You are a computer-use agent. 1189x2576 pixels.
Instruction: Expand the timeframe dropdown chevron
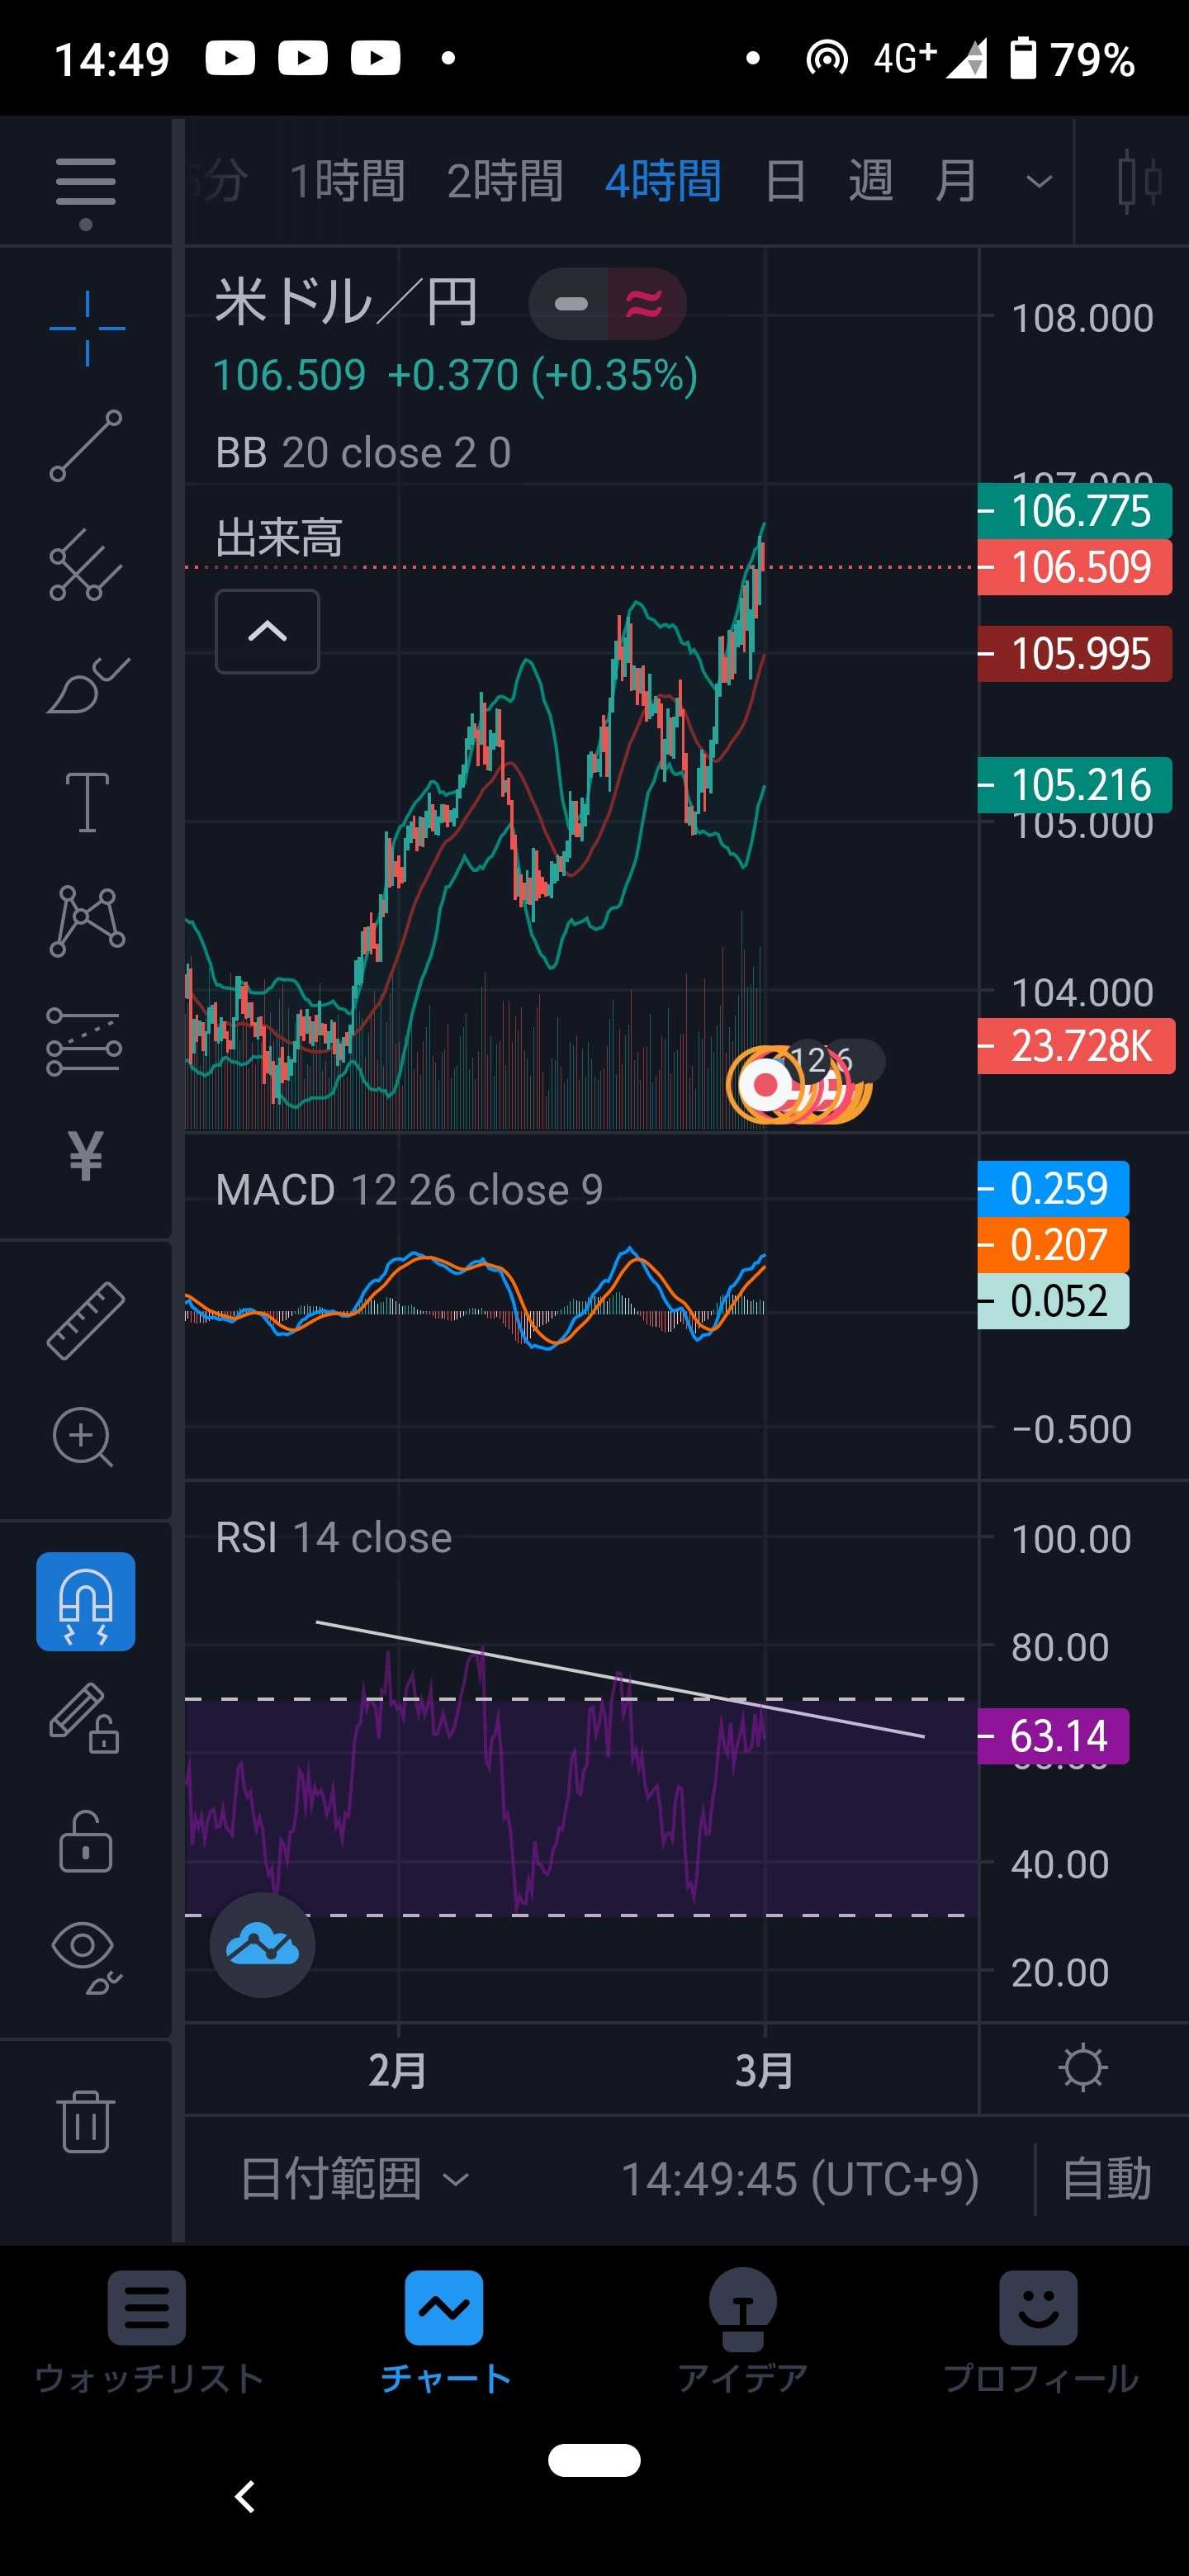pyautogui.click(x=1039, y=182)
